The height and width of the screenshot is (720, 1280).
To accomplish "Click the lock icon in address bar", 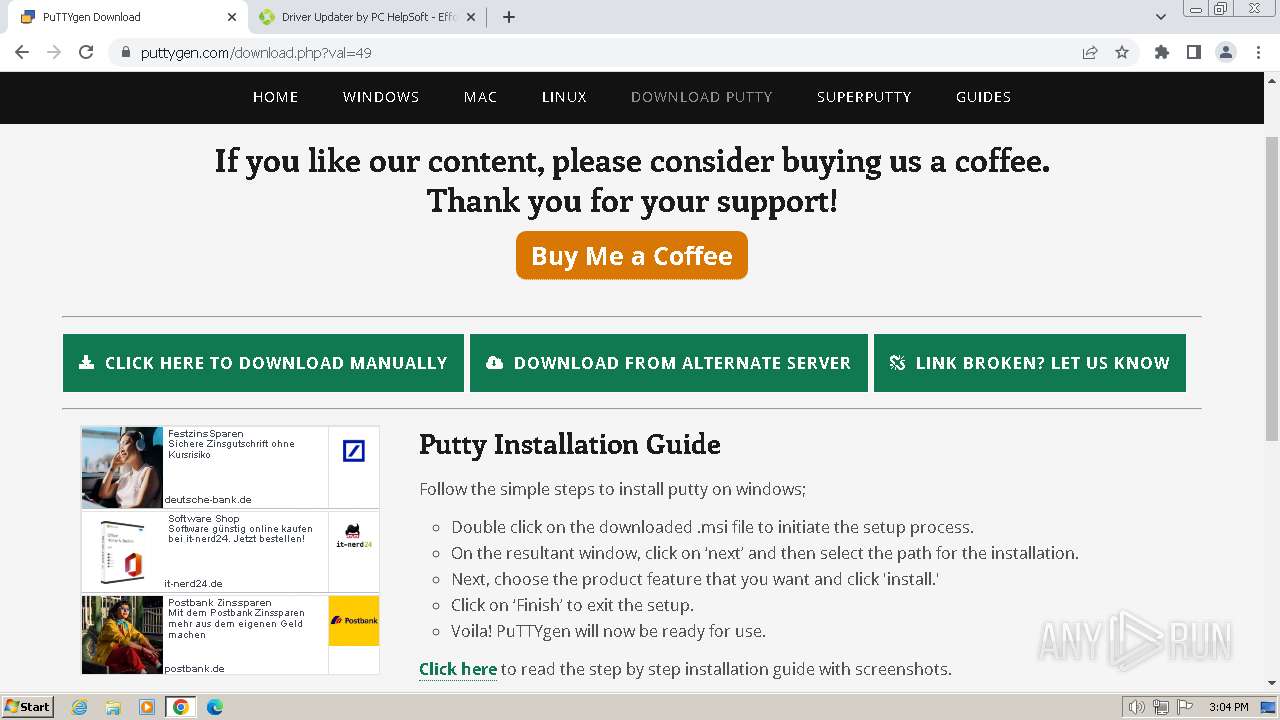I will 126,53.
